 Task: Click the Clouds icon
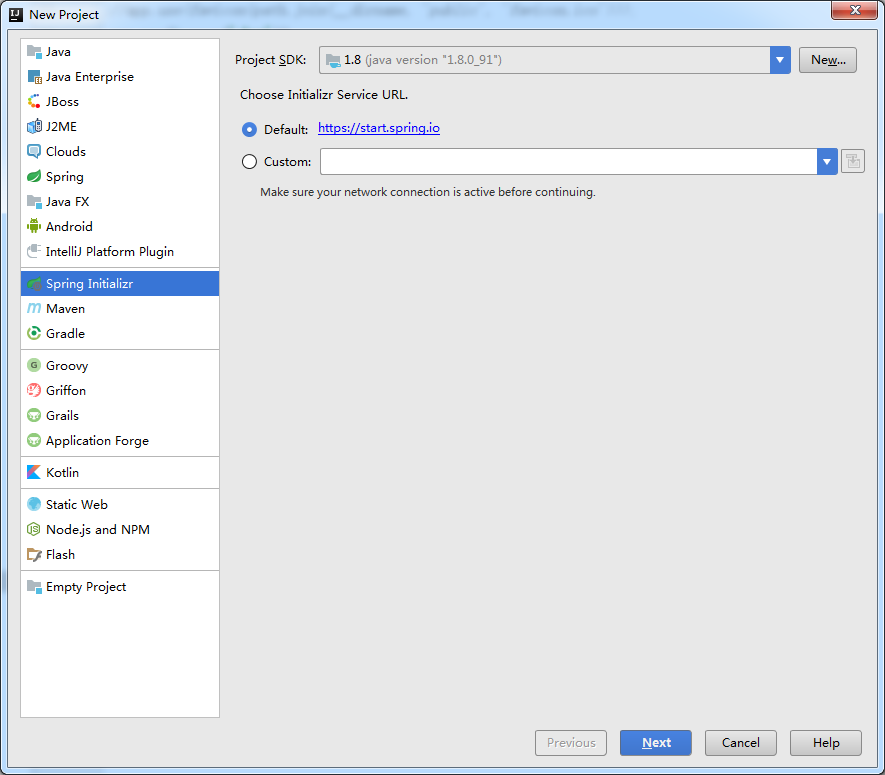(x=34, y=151)
